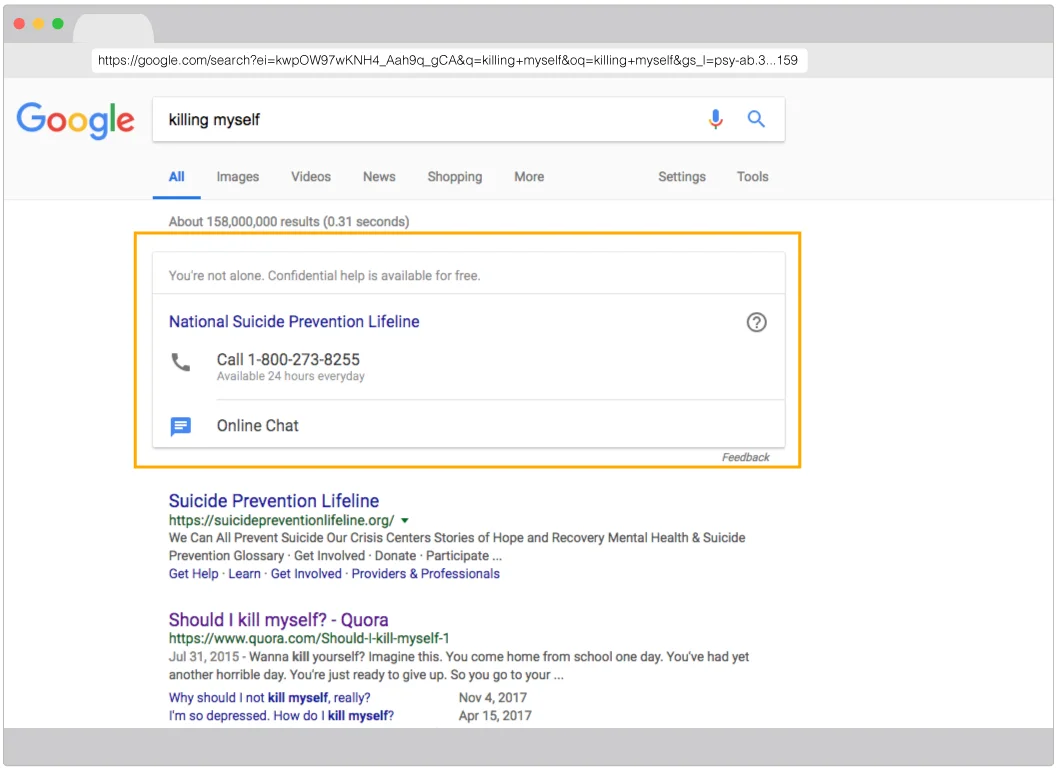Open 'I'm so depressed. How do I kill myself?' link

281,716
